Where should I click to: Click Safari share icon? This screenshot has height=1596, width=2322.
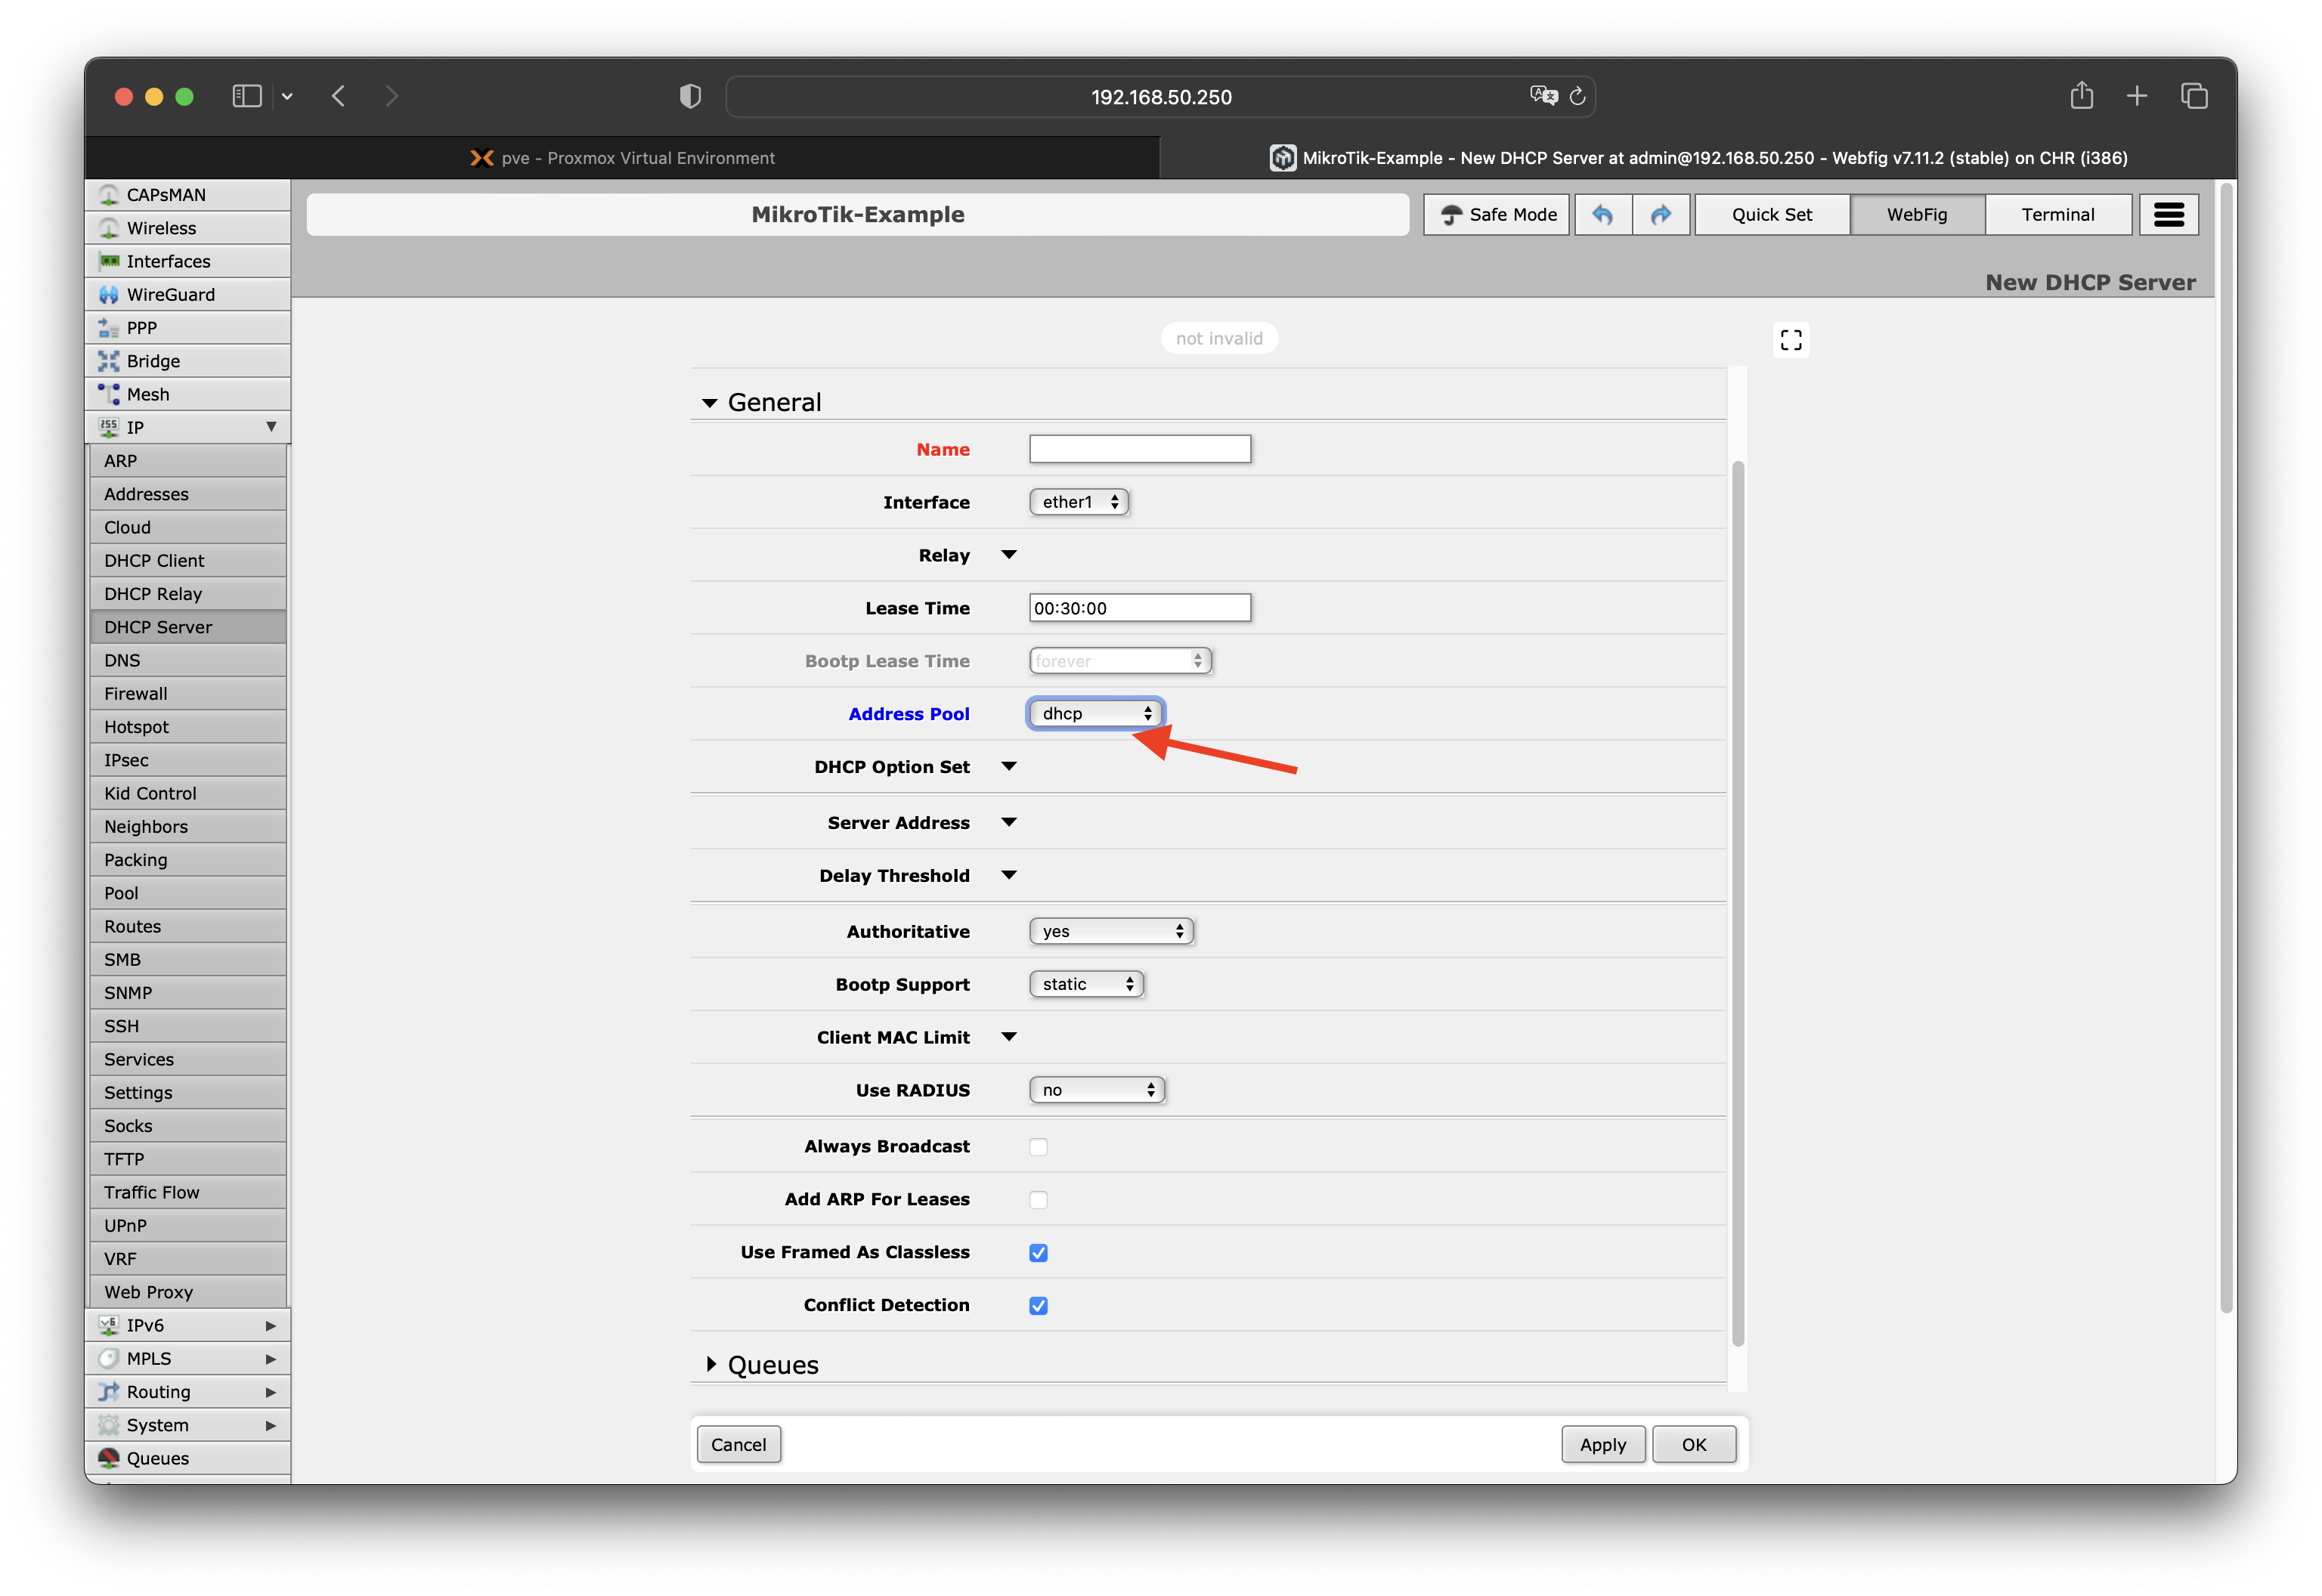[x=2081, y=96]
